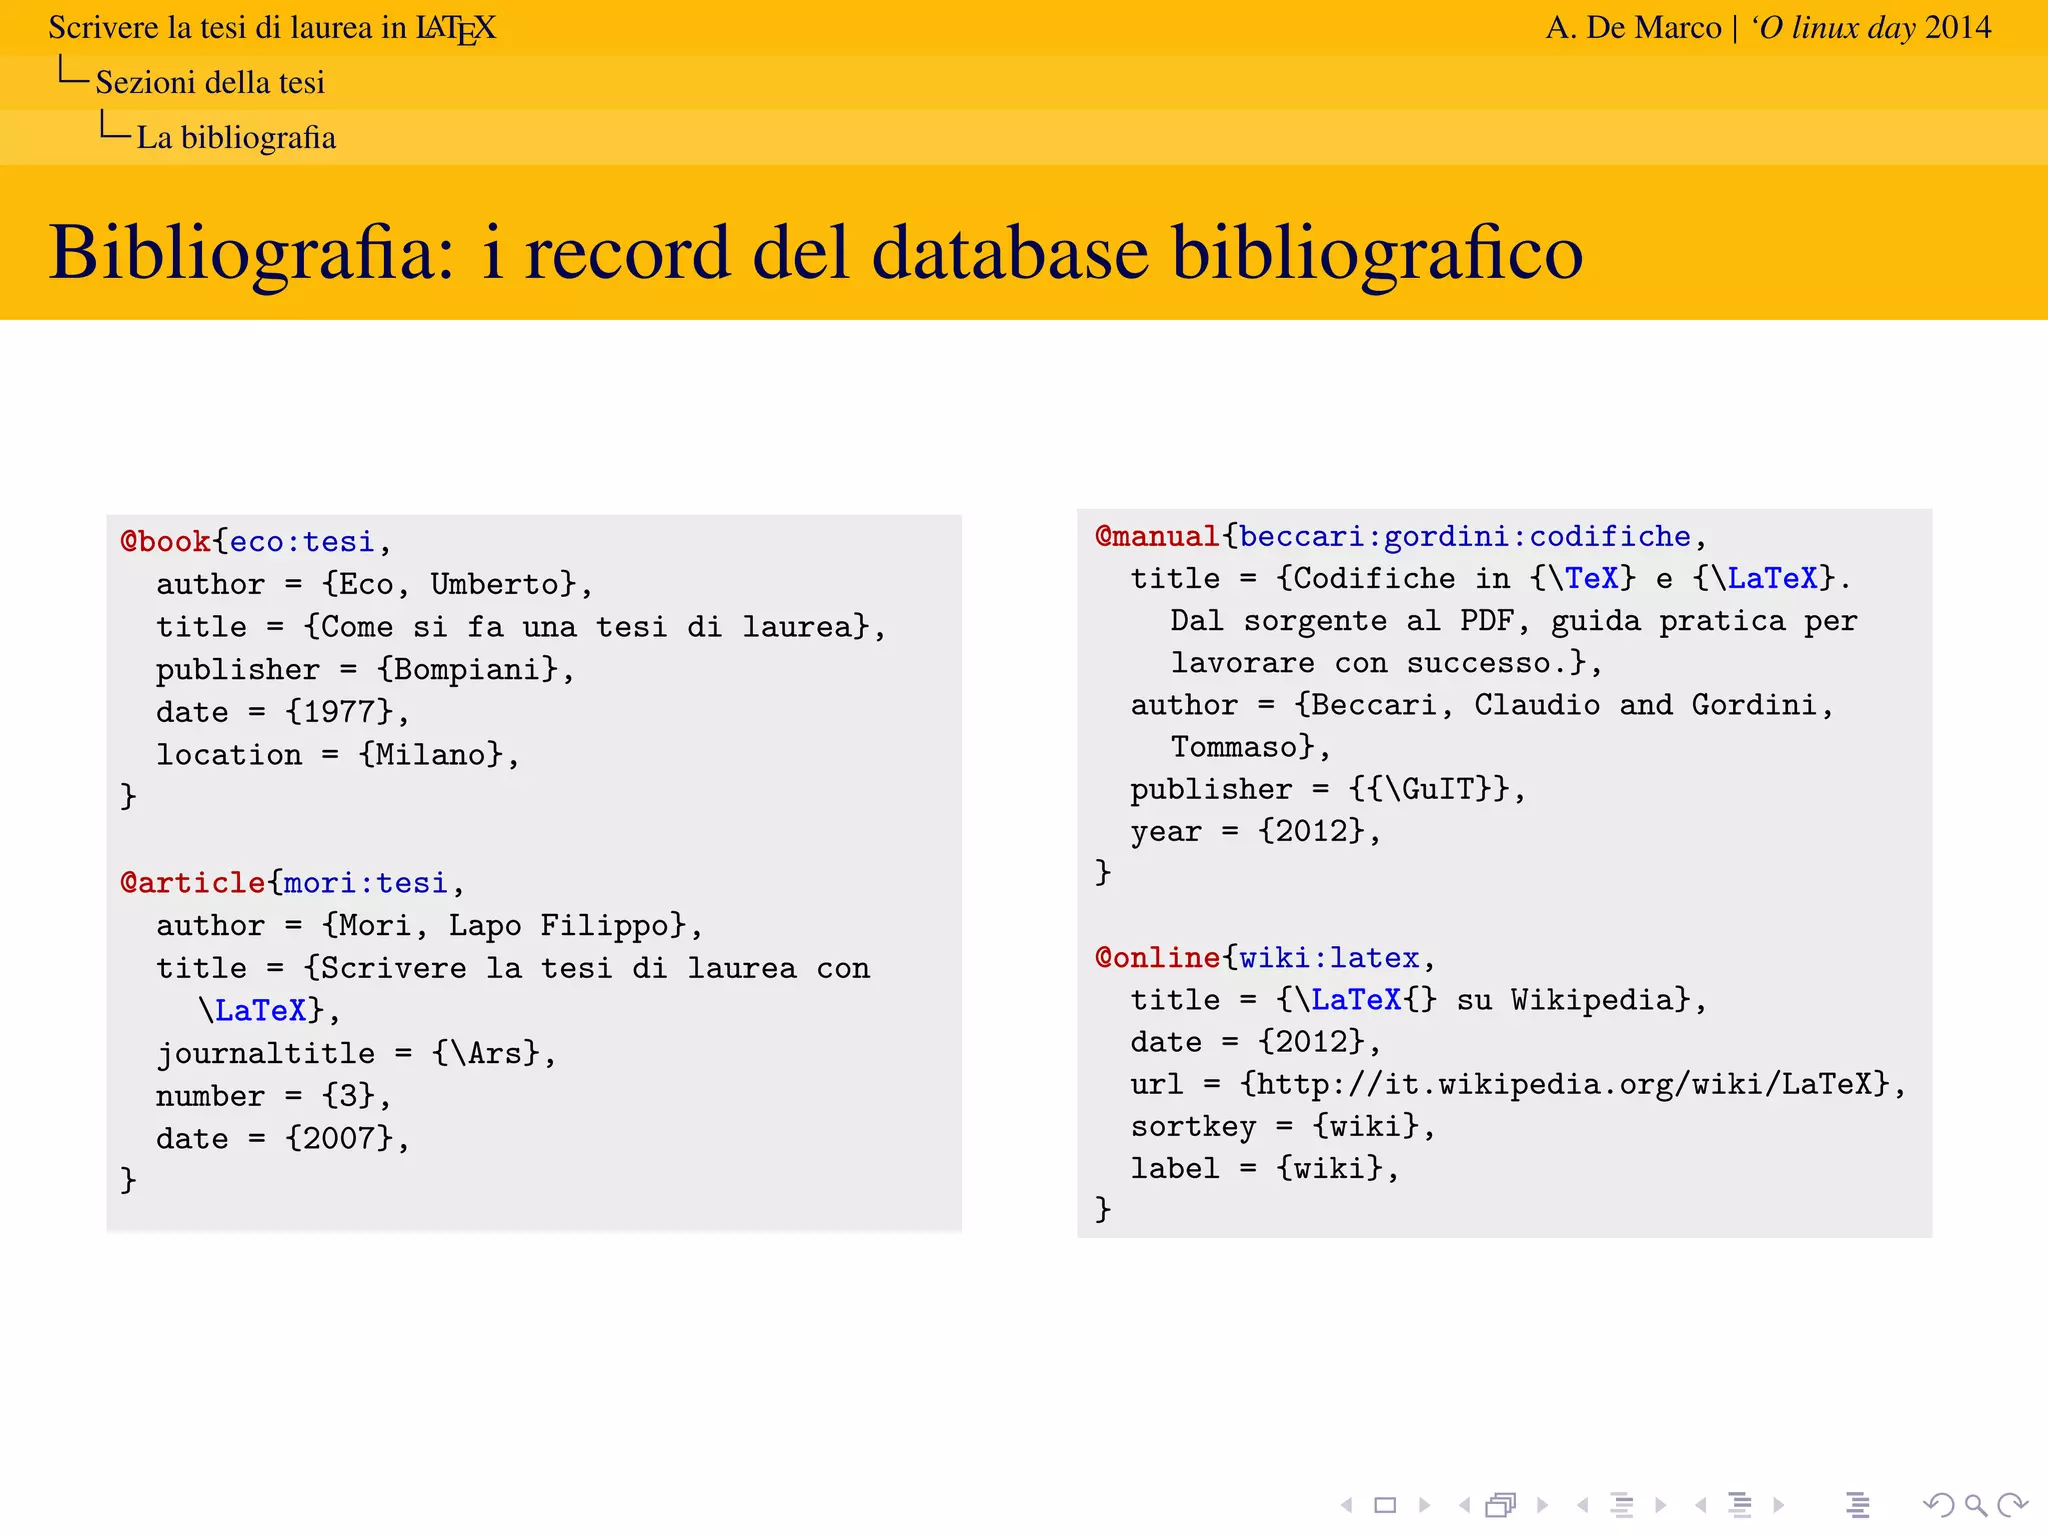The width and height of the screenshot is (2048, 1536).
Task: Click the subsection navigation lines icon
Action: tap(1622, 1505)
